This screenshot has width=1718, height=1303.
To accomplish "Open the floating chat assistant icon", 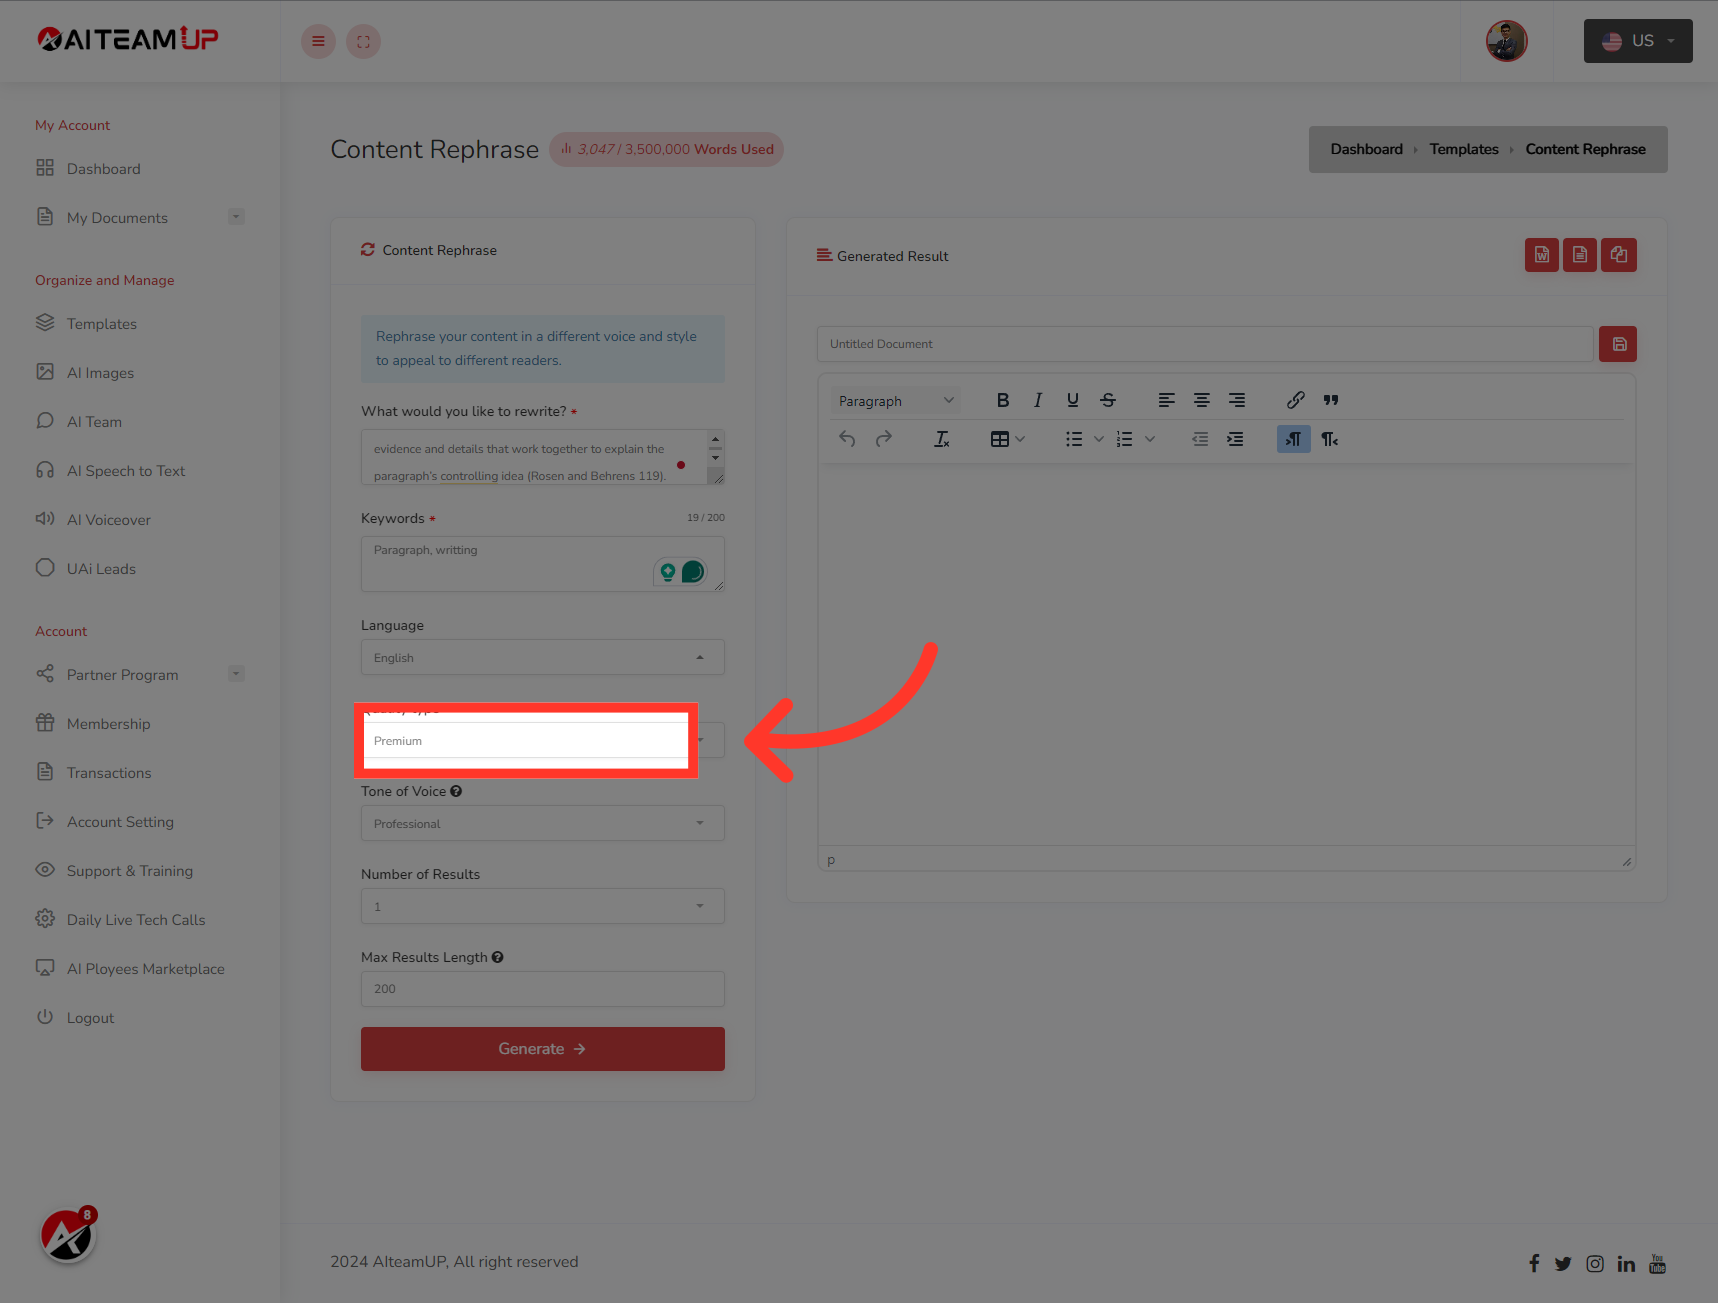I will coord(67,1236).
